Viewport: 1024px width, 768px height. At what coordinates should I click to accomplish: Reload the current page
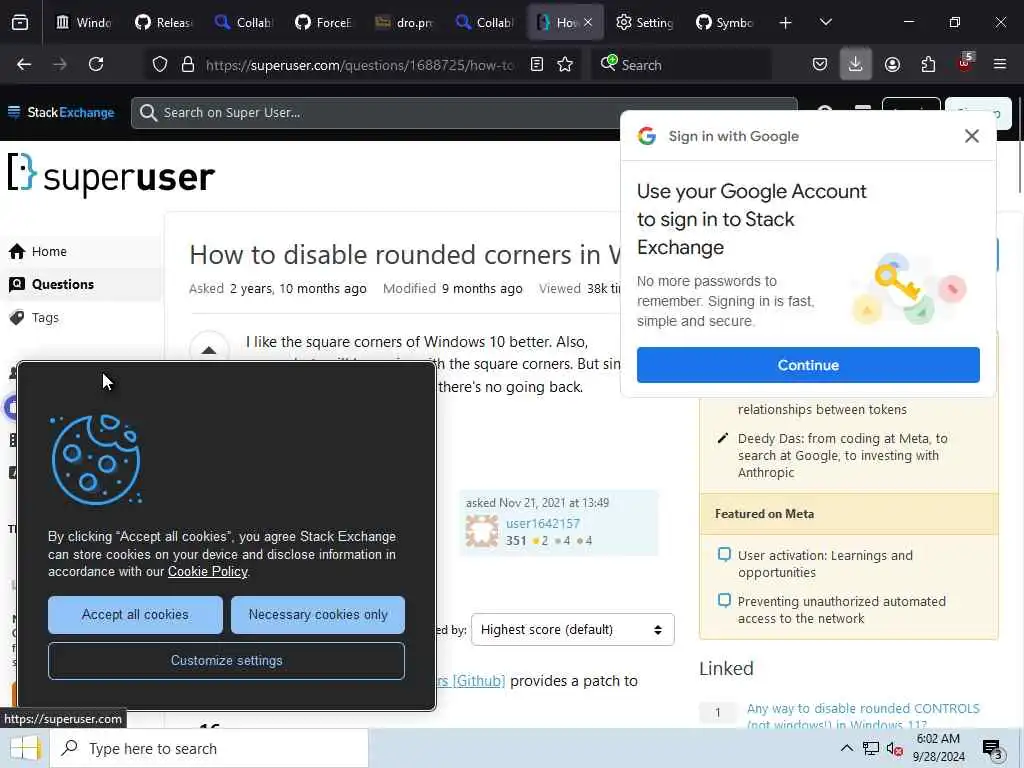tap(96, 64)
